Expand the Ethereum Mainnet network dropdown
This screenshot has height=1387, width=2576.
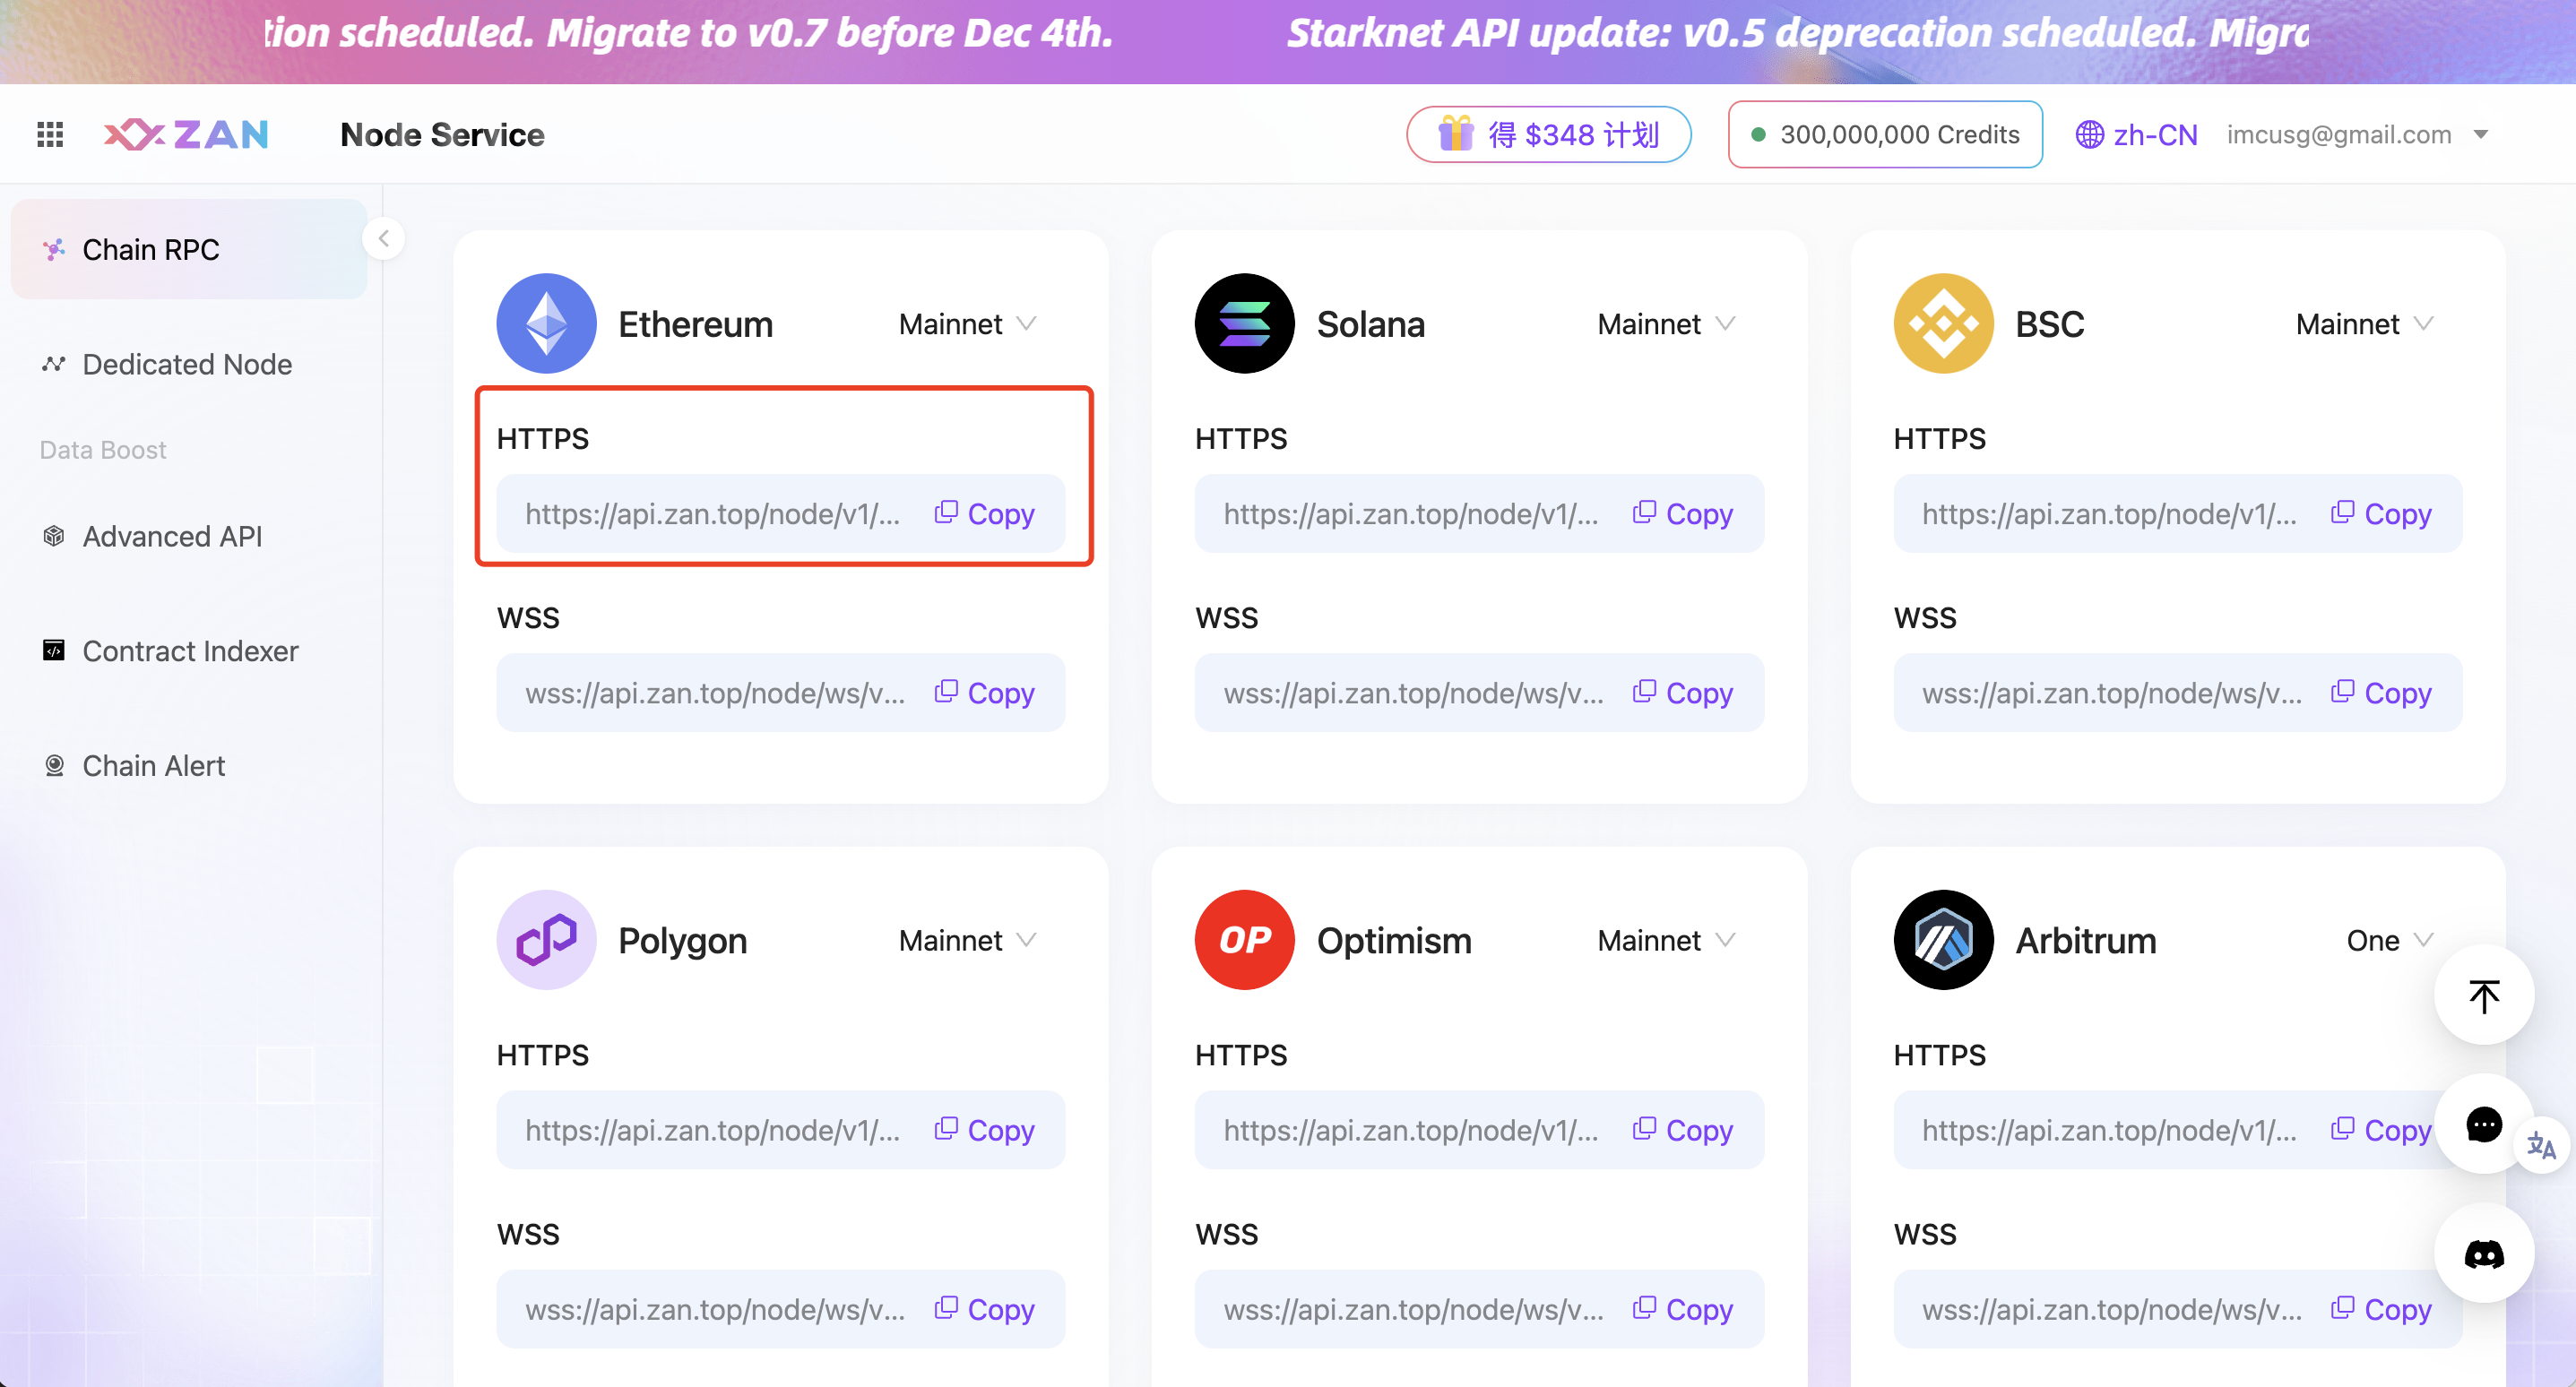(x=967, y=324)
